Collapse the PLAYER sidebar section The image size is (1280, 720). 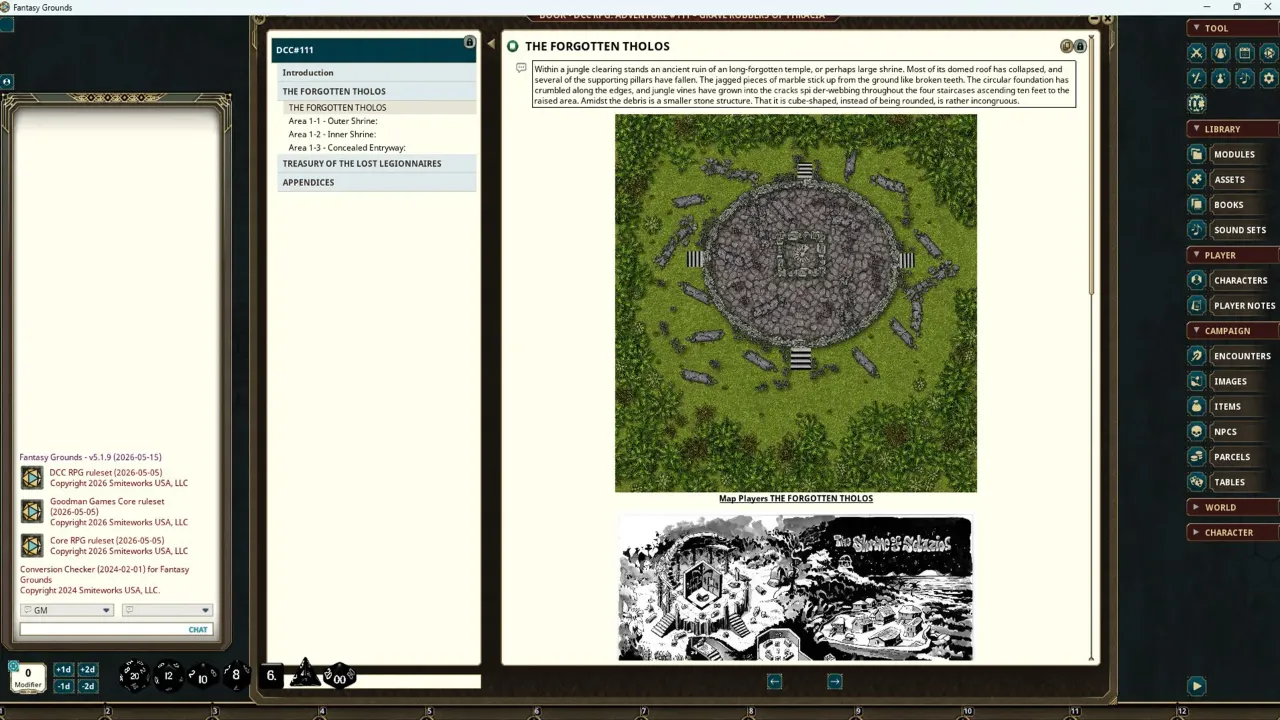pos(1232,255)
